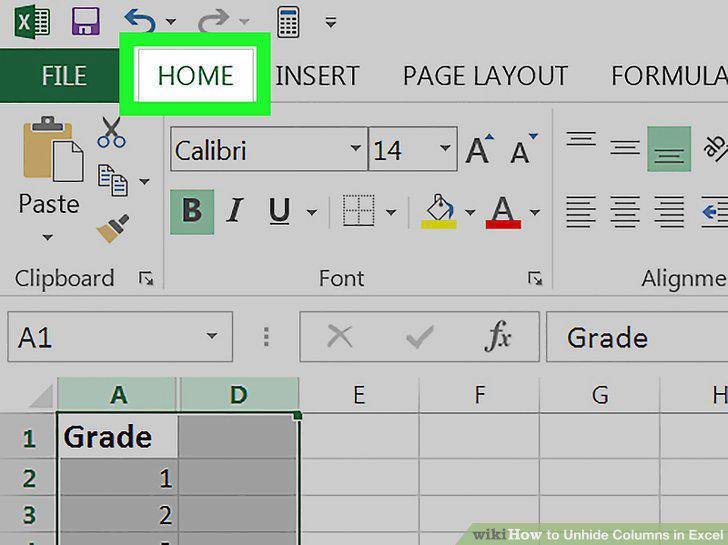Center text horizontally

point(625,212)
